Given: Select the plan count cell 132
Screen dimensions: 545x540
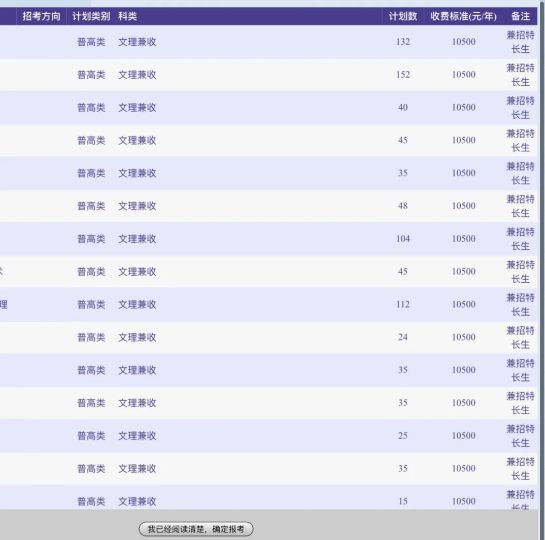Looking at the screenshot, I should pyautogui.click(x=403, y=42).
